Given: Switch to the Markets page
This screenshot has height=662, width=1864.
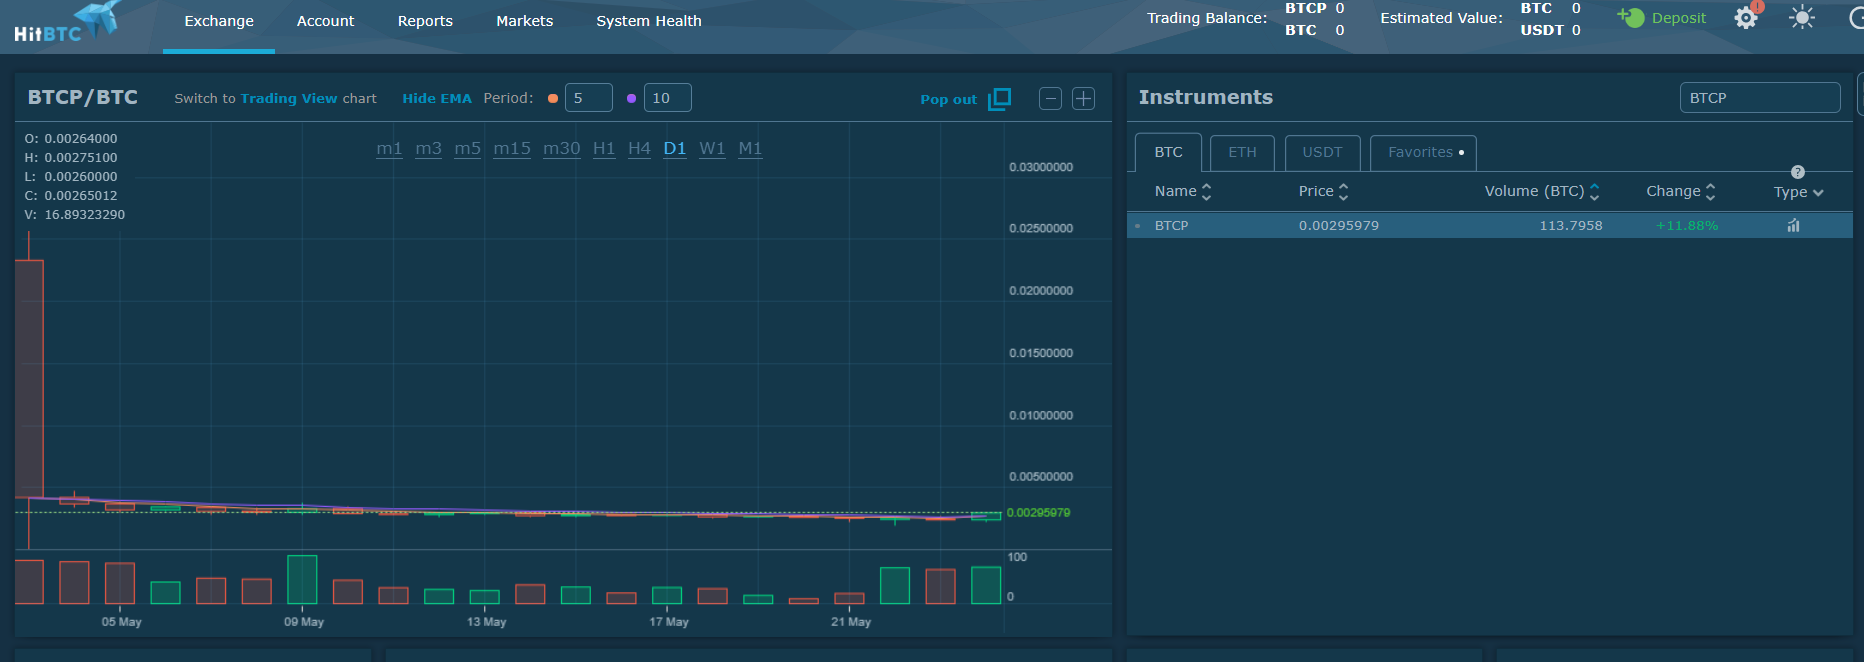Looking at the screenshot, I should point(524,21).
